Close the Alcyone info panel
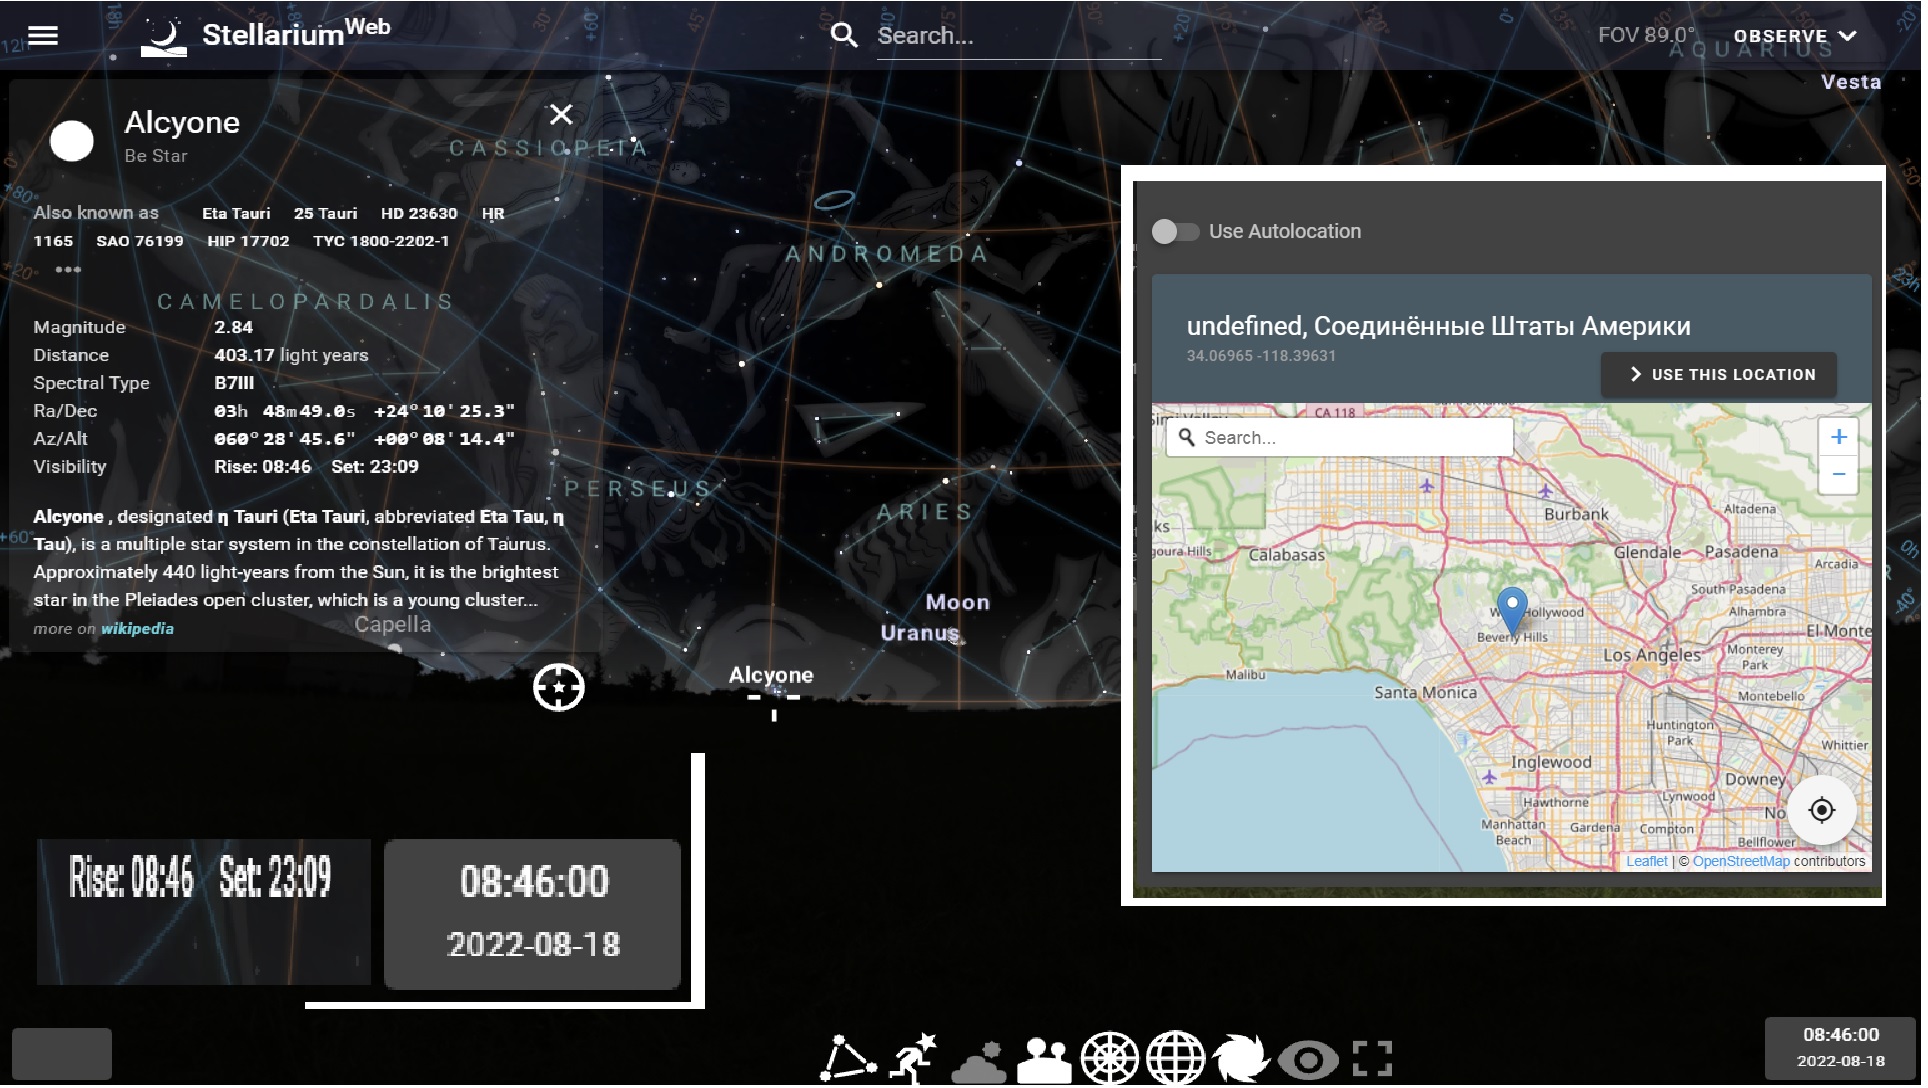 562,115
